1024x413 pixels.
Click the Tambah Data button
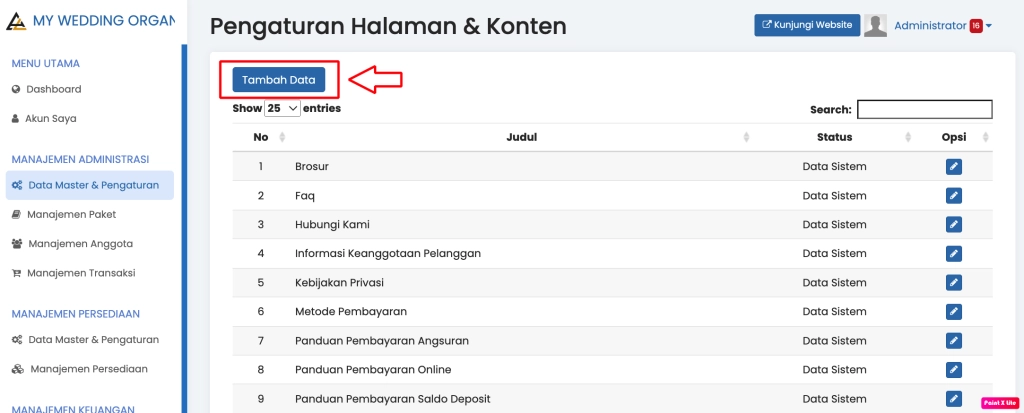pos(279,80)
